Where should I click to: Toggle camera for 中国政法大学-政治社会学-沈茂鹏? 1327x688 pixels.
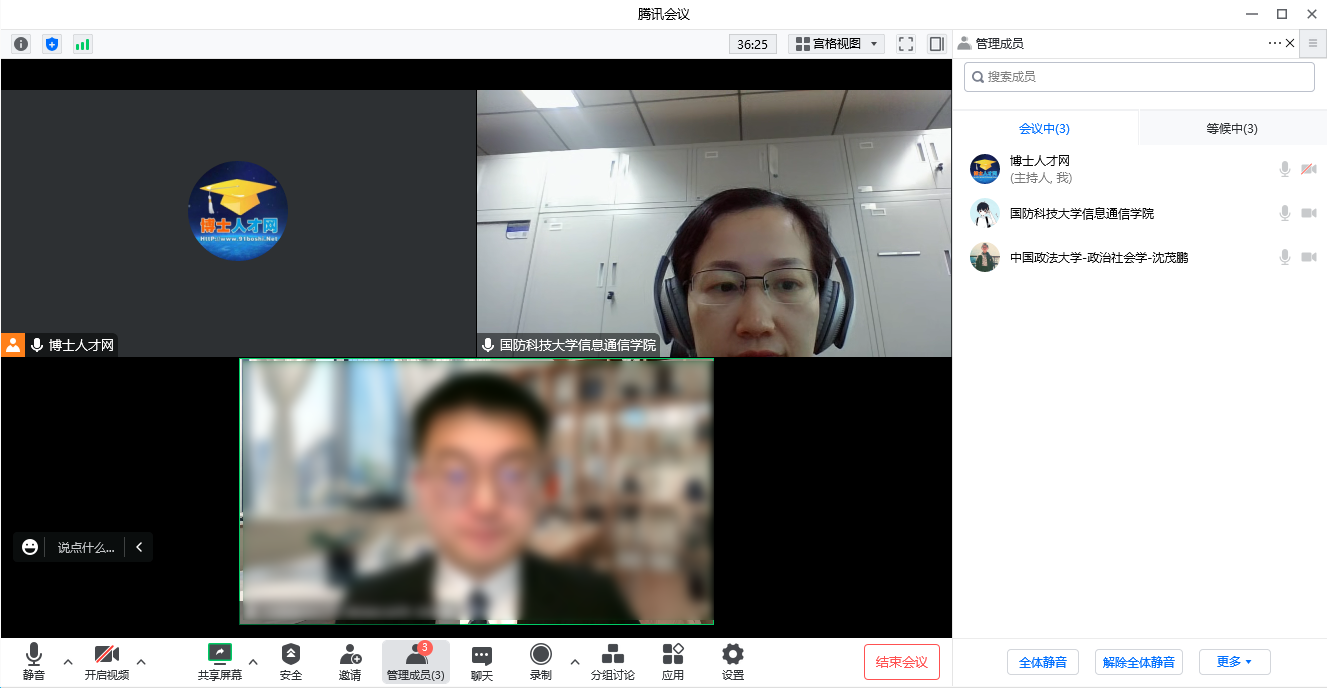(x=1309, y=257)
